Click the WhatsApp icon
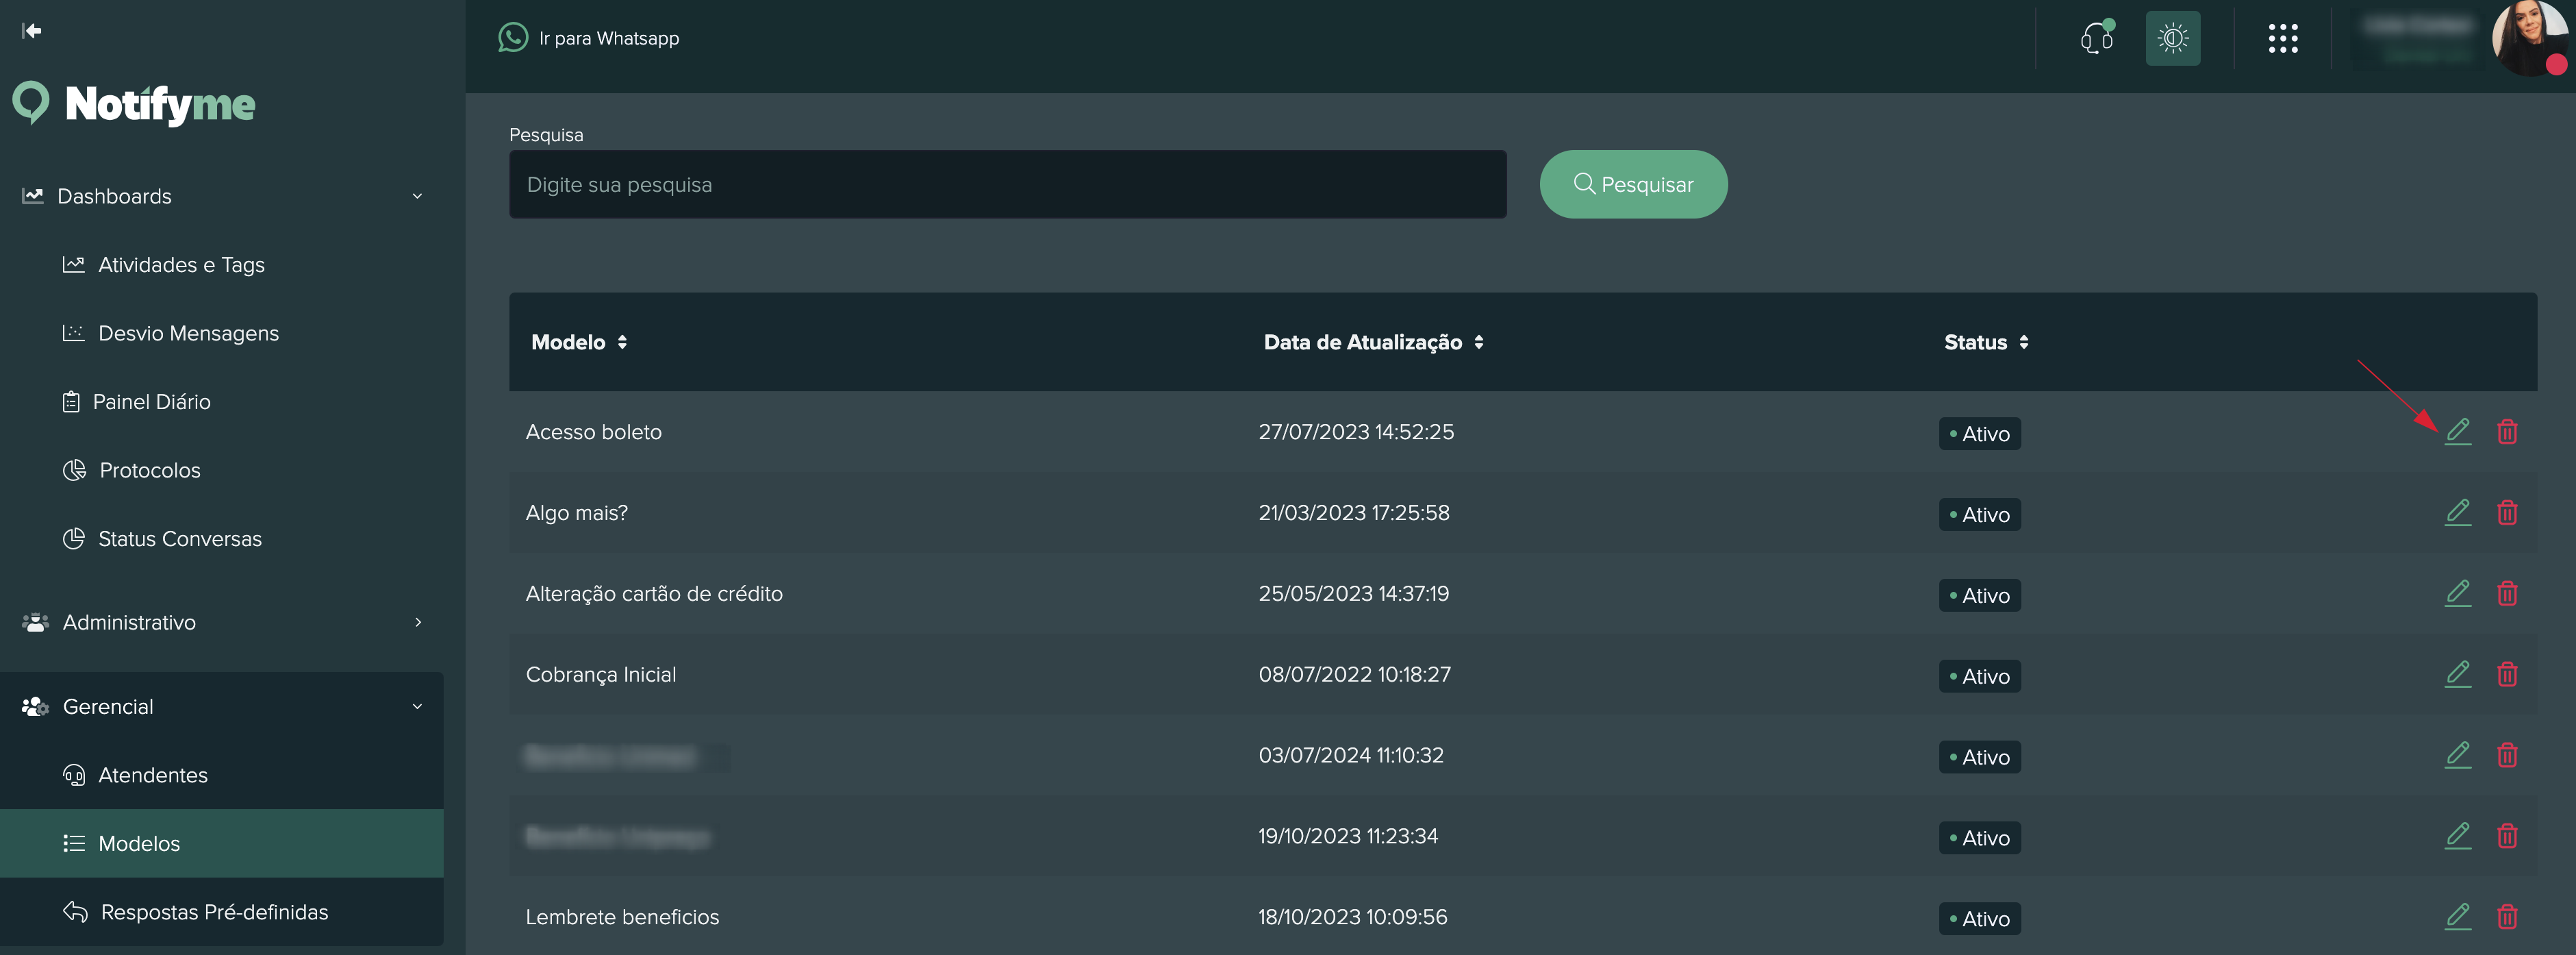2576x955 pixels. (x=513, y=38)
